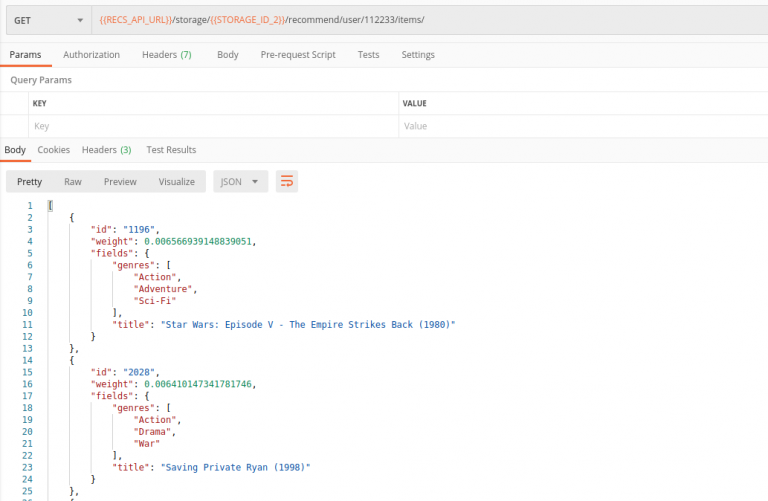Click the weight value 0.006410147341781746
The height and width of the screenshot is (501, 768).
click(197, 384)
